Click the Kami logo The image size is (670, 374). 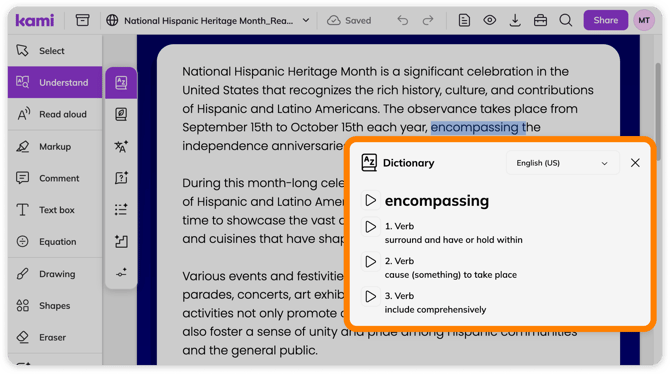[x=35, y=20]
